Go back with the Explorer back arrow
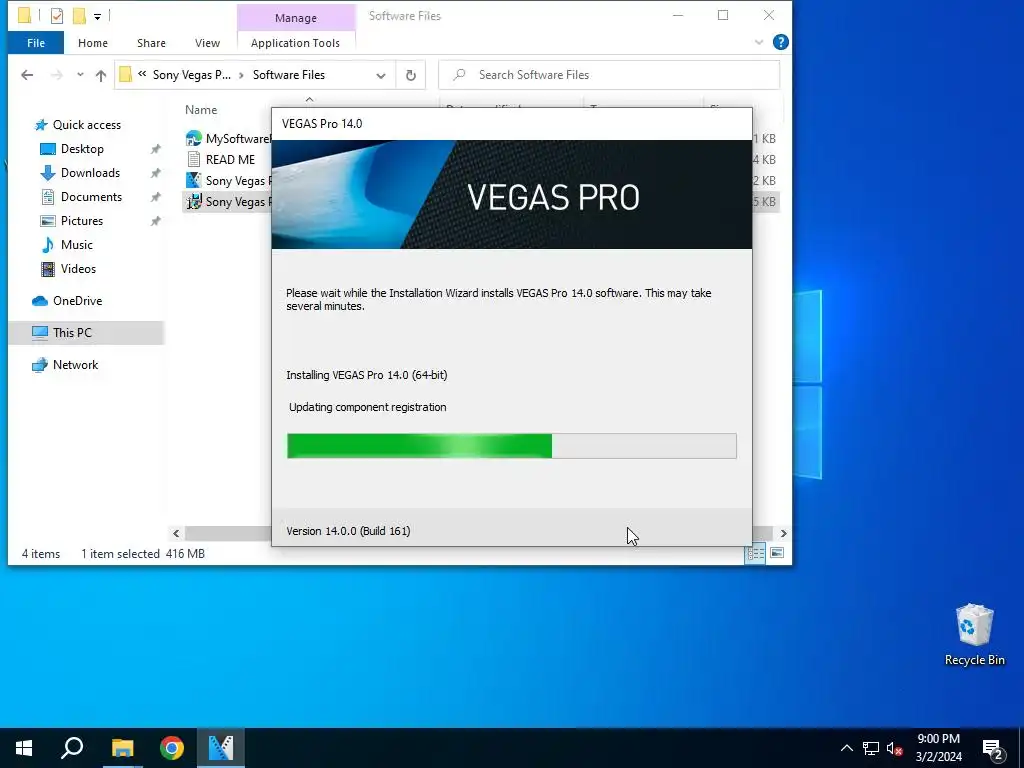This screenshot has height=768, width=1024. (27, 75)
